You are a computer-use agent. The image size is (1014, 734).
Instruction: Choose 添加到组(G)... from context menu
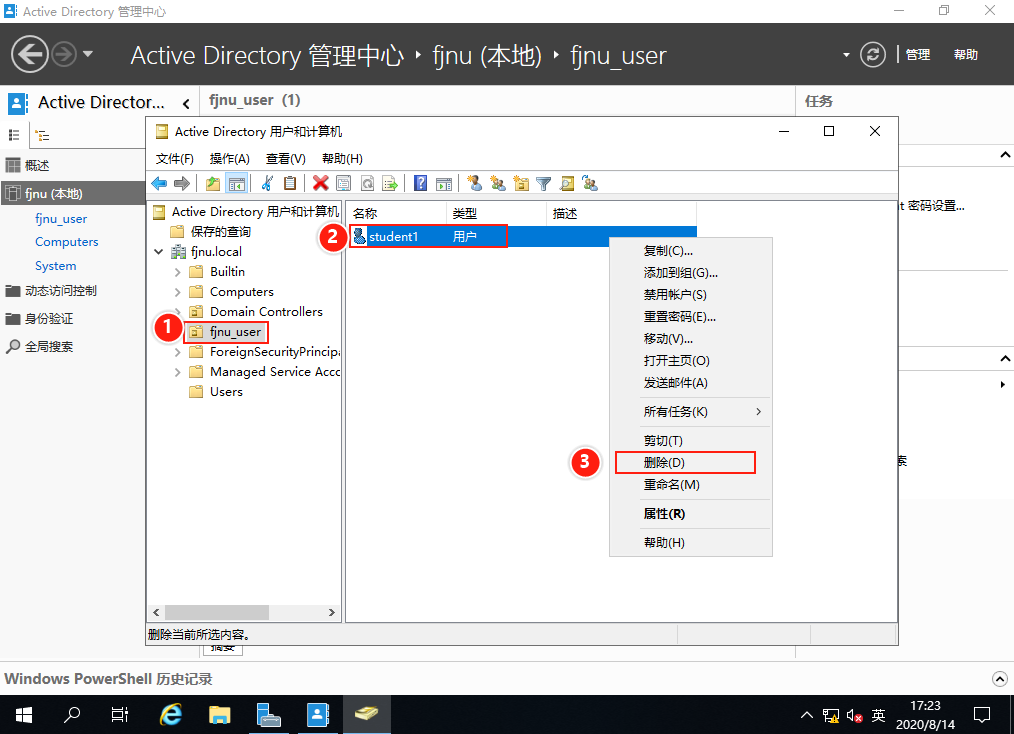point(691,273)
